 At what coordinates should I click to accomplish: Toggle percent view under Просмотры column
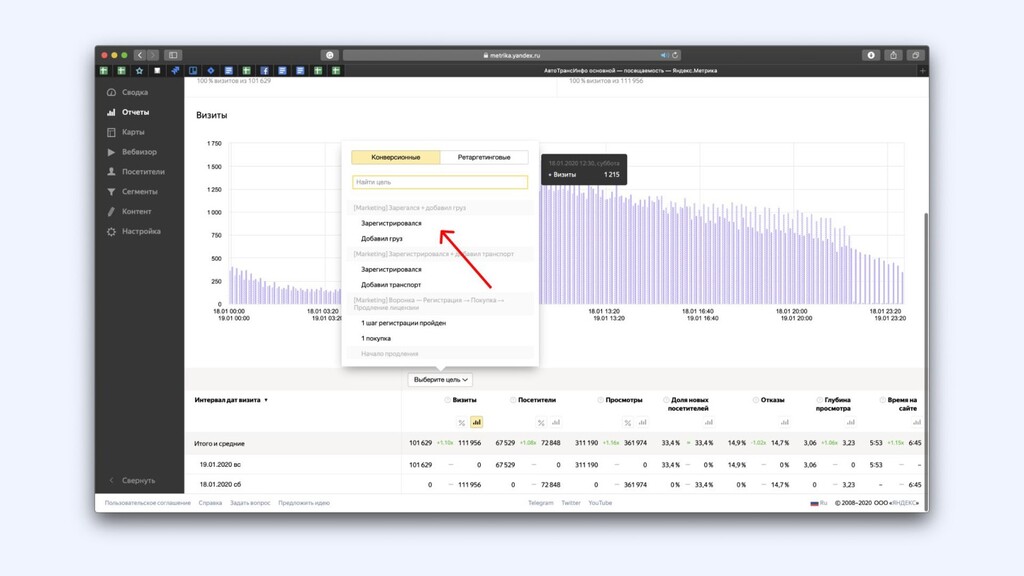[x=628, y=423]
